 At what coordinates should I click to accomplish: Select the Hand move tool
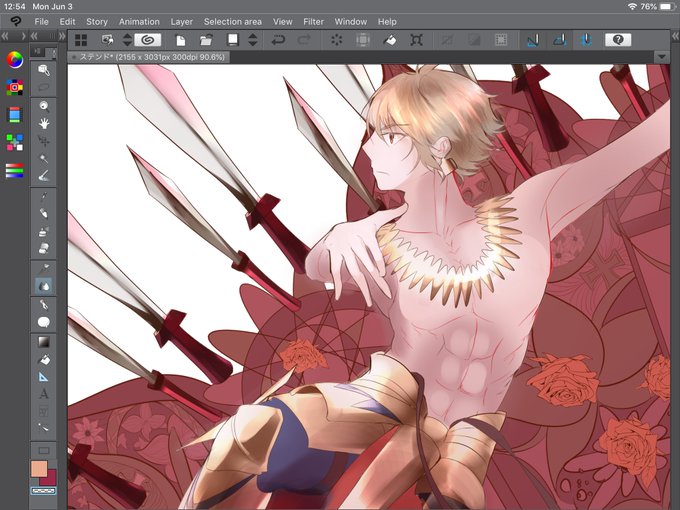pyautogui.click(x=44, y=124)
